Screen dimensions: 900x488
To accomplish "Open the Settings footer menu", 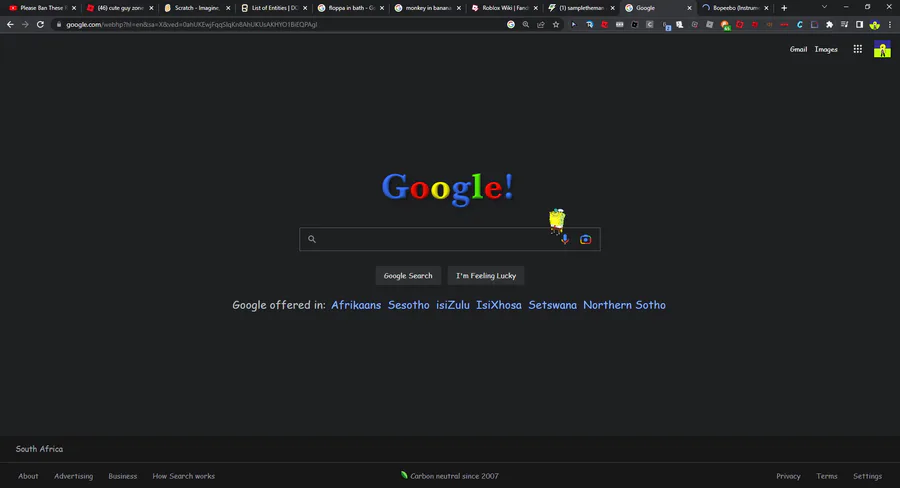I will coord(867,476).
